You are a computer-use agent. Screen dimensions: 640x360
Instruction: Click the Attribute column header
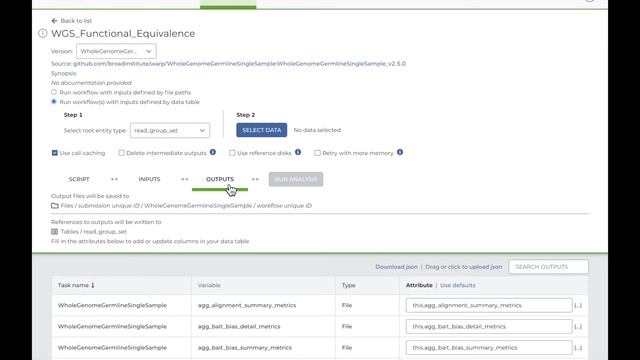[x=419, y=285]
